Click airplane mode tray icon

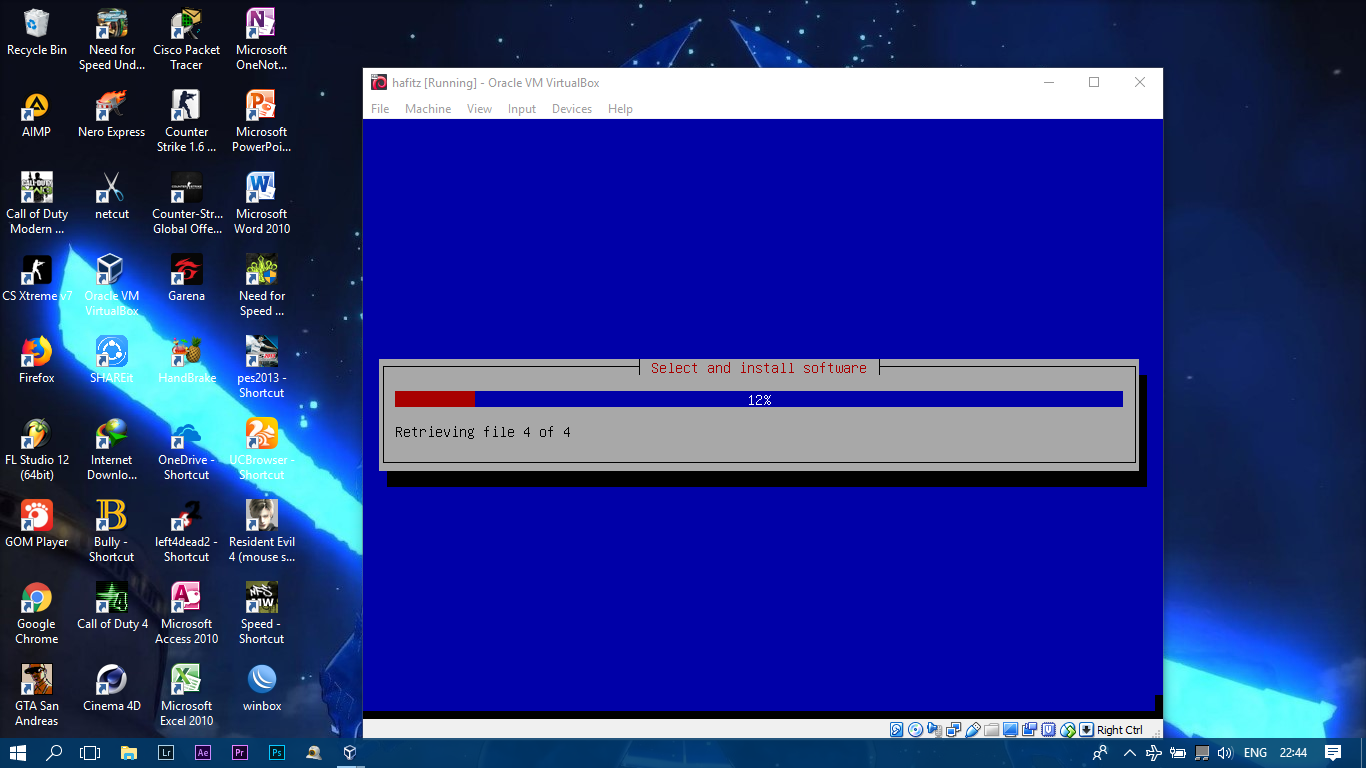(x=1153, y=753)
